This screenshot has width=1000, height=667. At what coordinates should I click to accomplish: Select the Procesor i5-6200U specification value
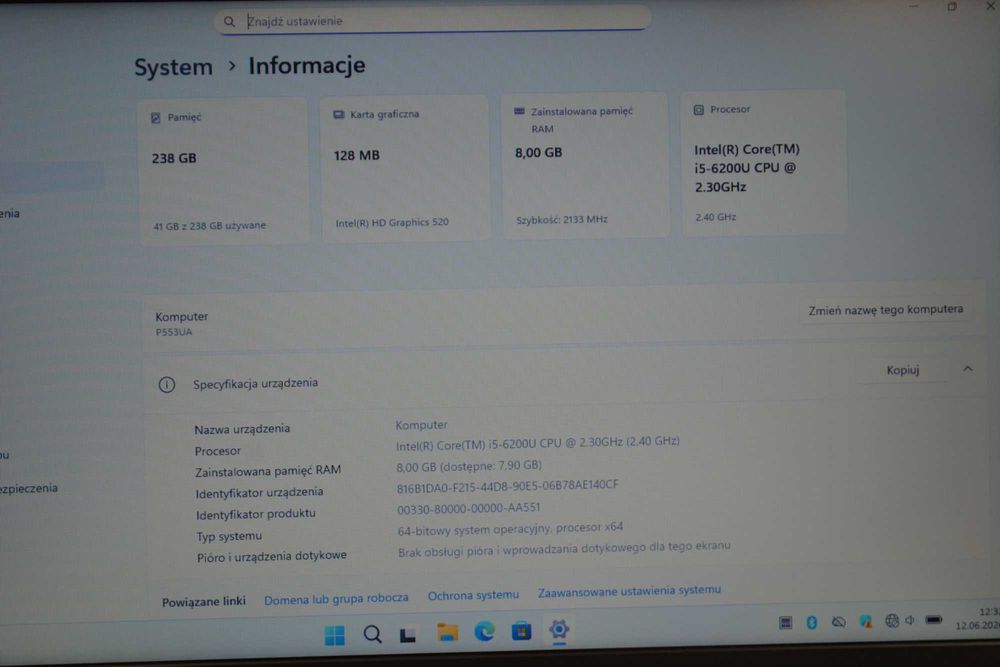click(538, 443)
